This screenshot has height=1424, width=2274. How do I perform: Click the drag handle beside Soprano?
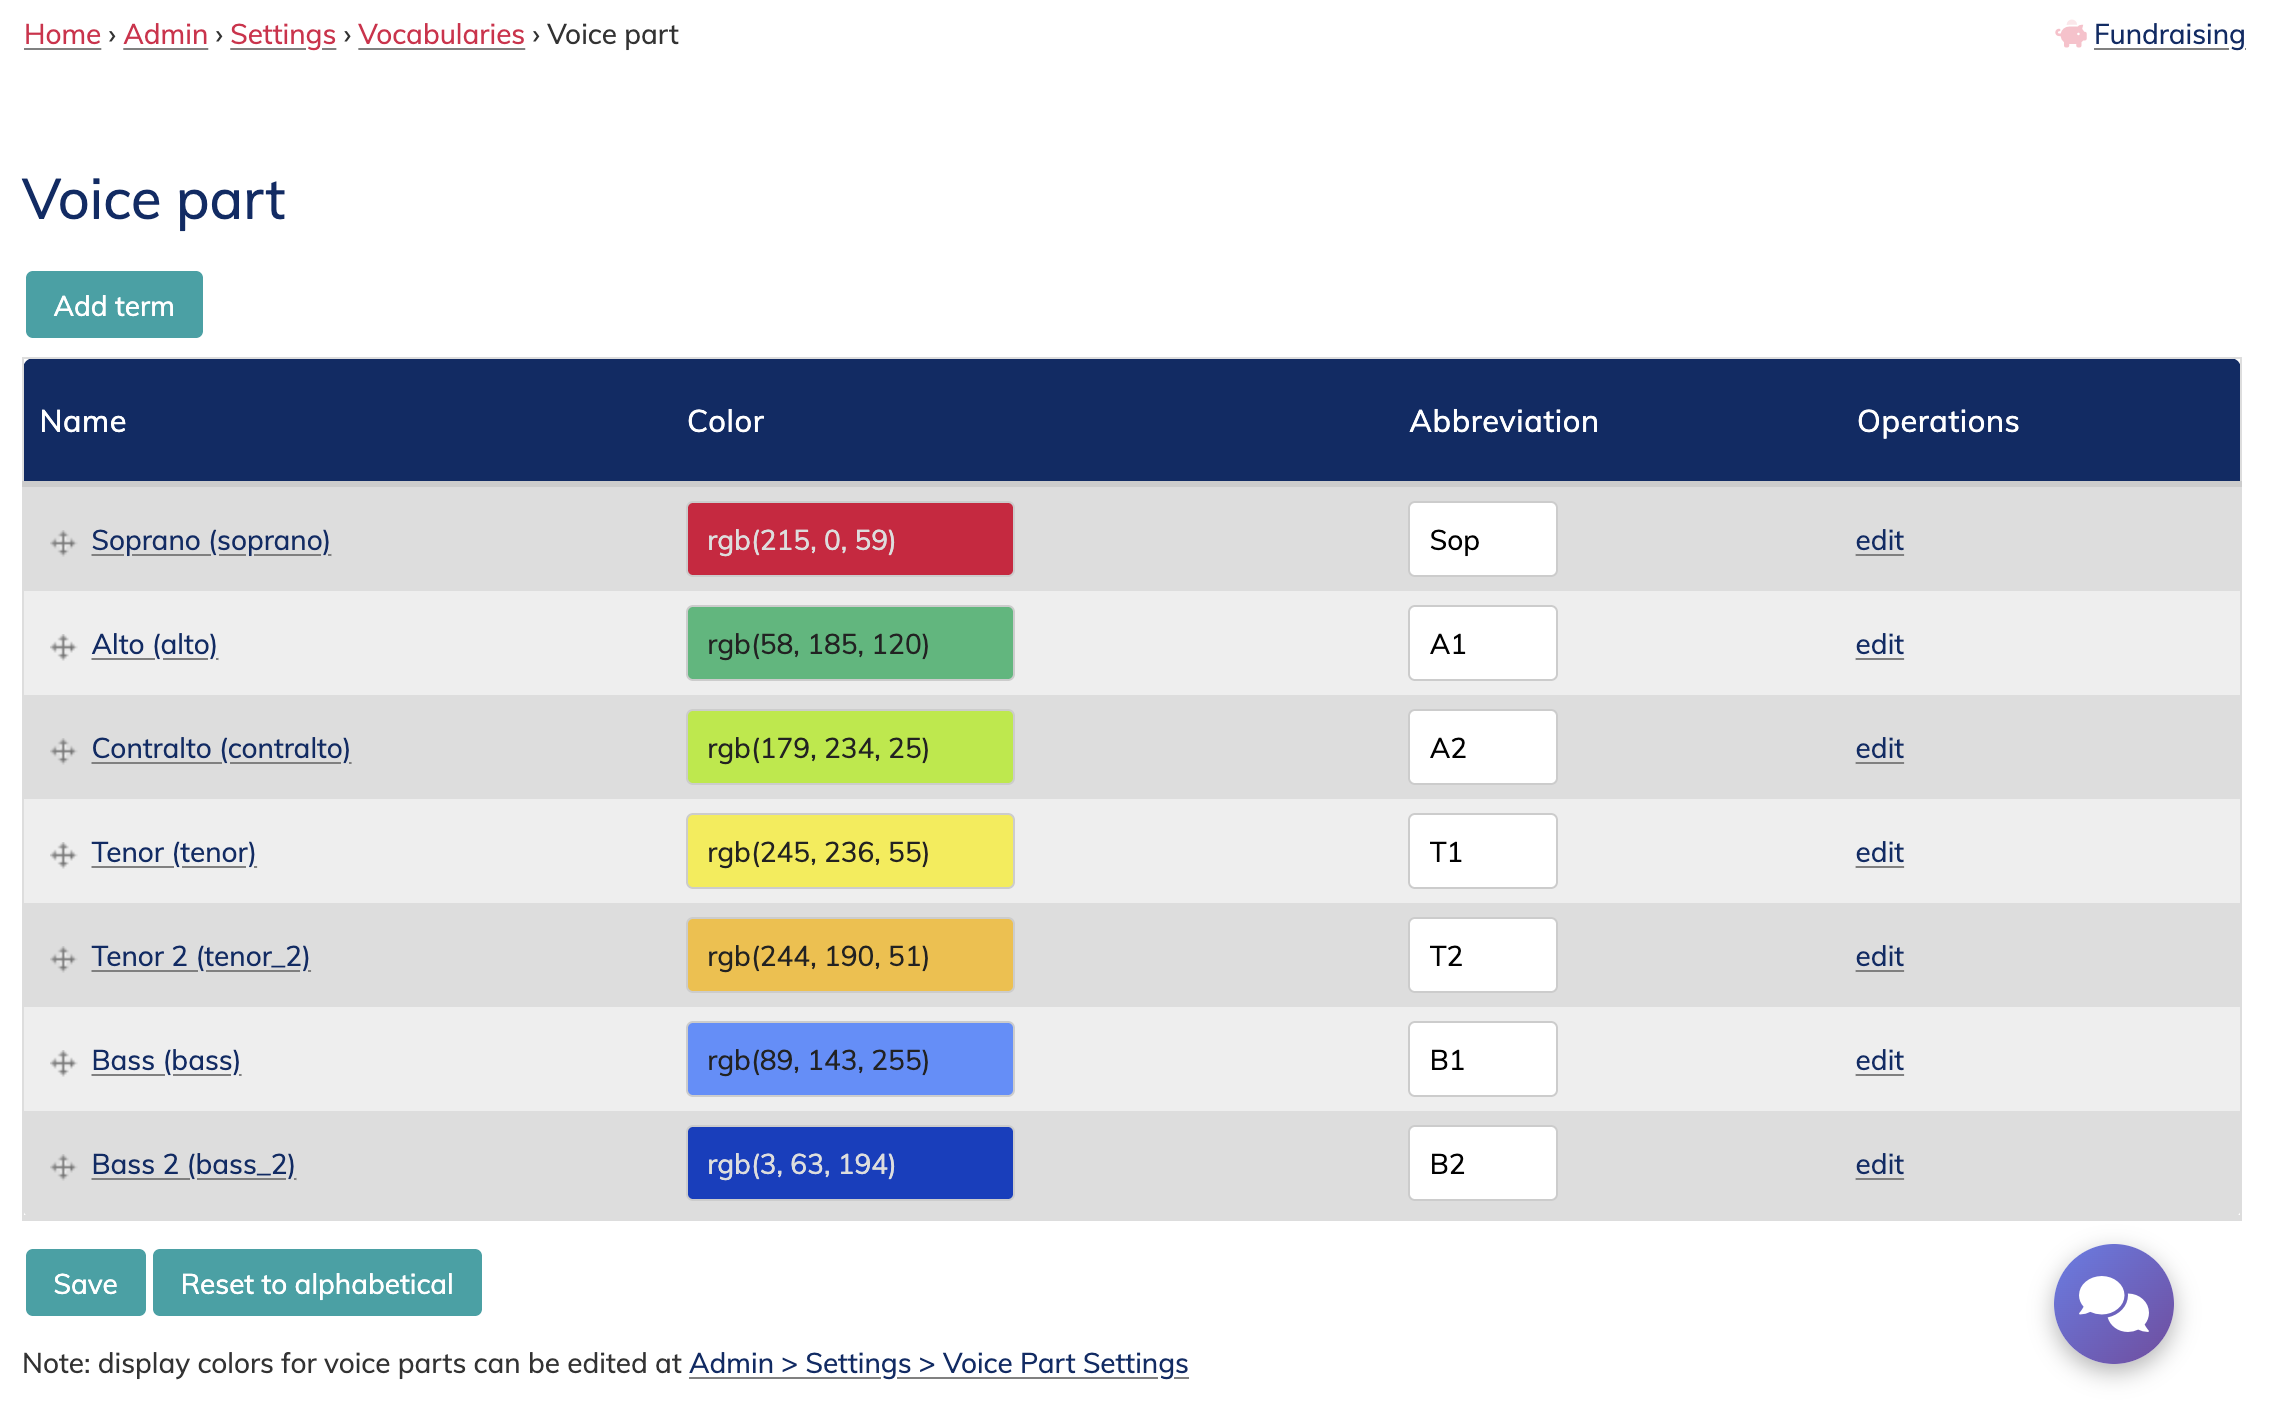63,542
